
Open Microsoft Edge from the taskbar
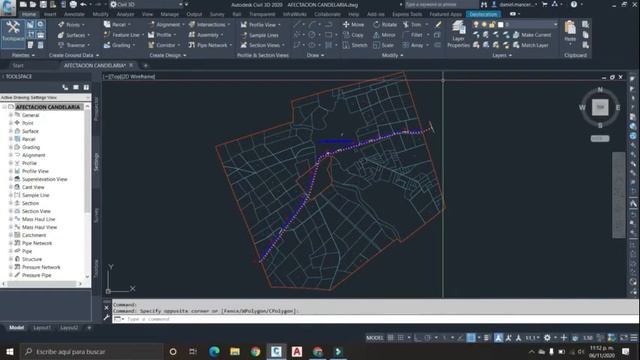point(214,351)
